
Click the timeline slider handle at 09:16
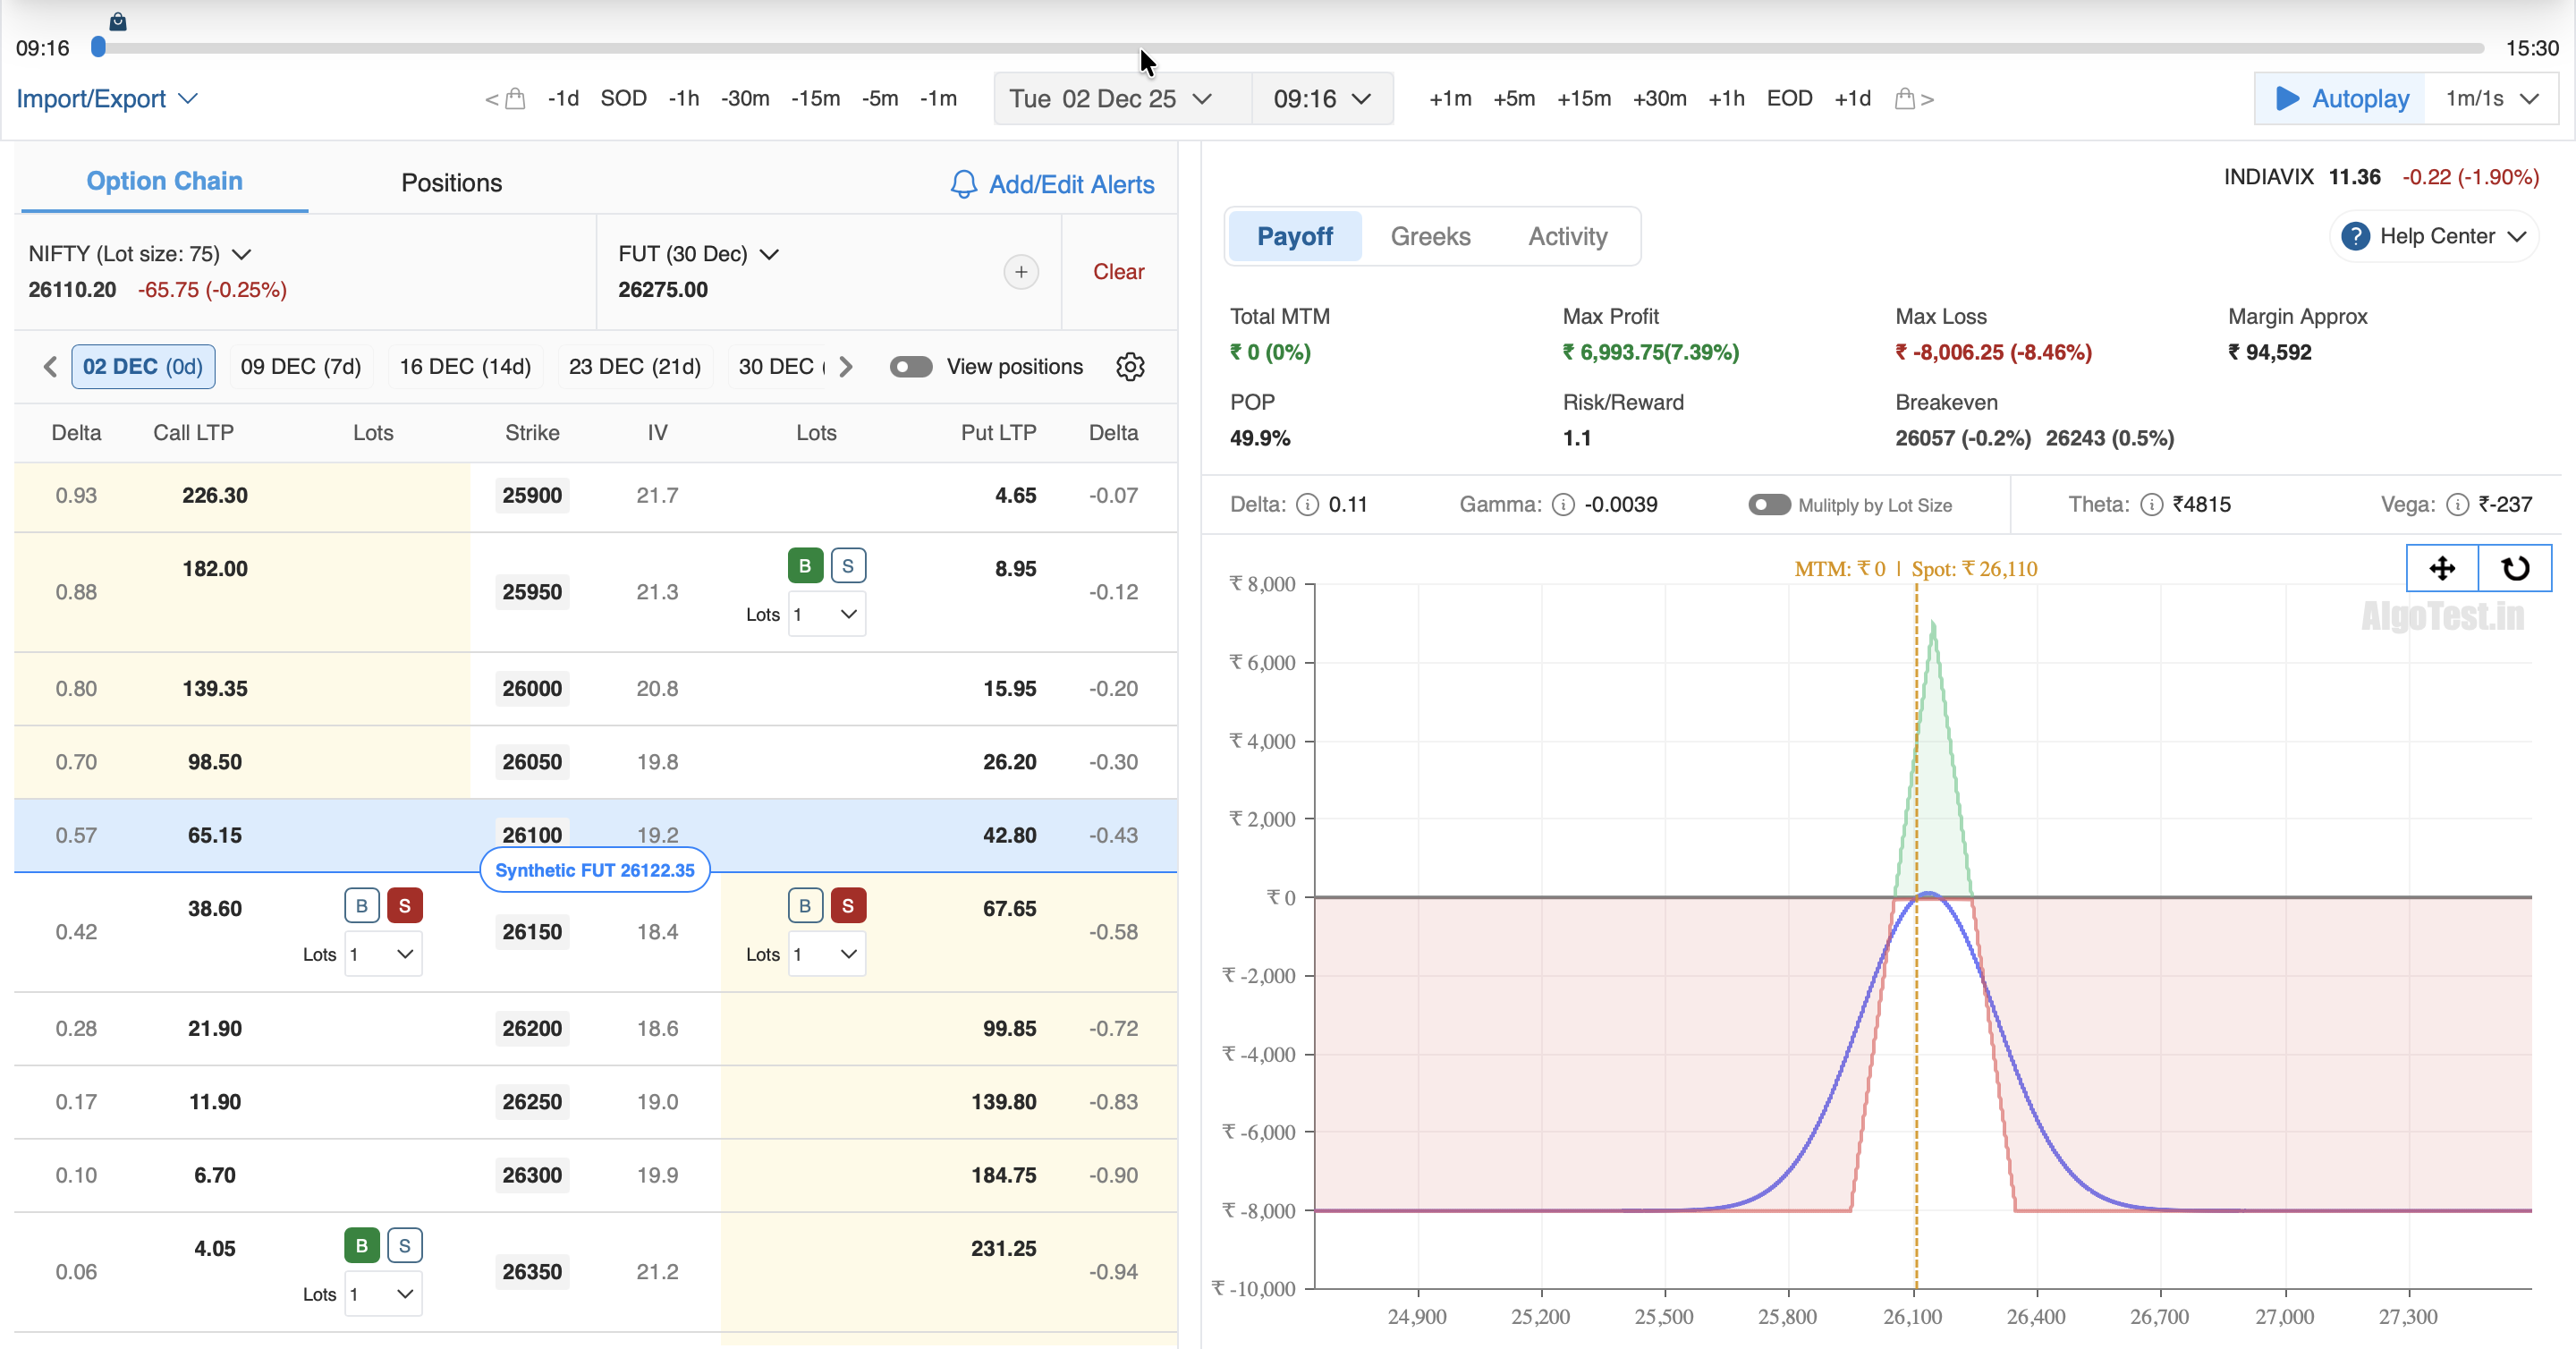click(98, 47)
